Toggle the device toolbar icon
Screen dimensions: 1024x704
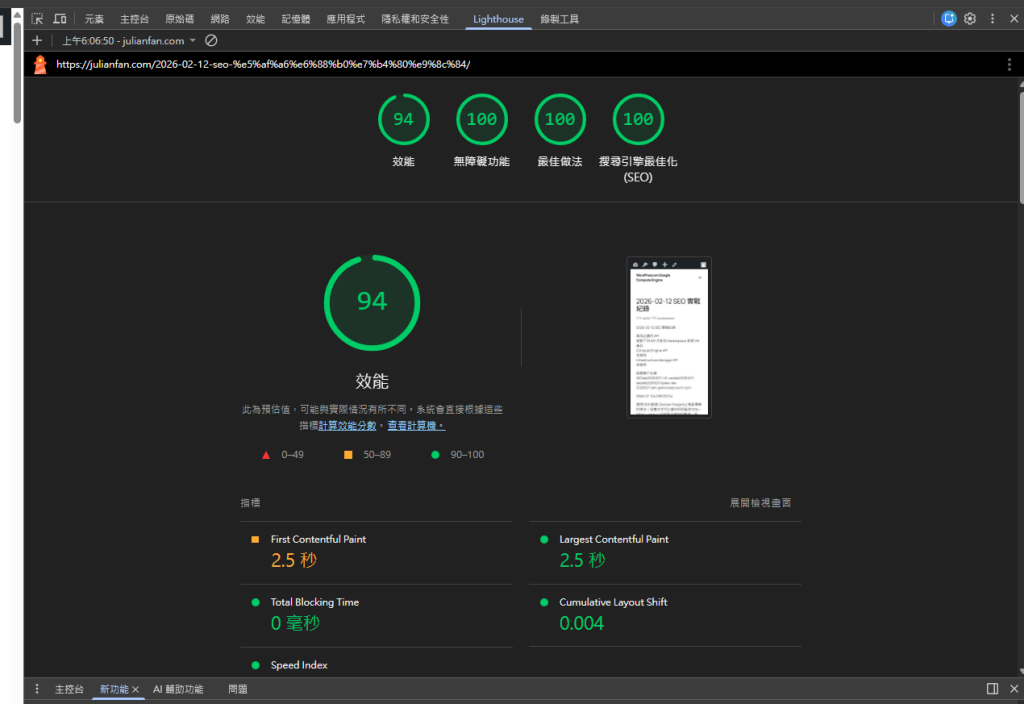[60, 19]
